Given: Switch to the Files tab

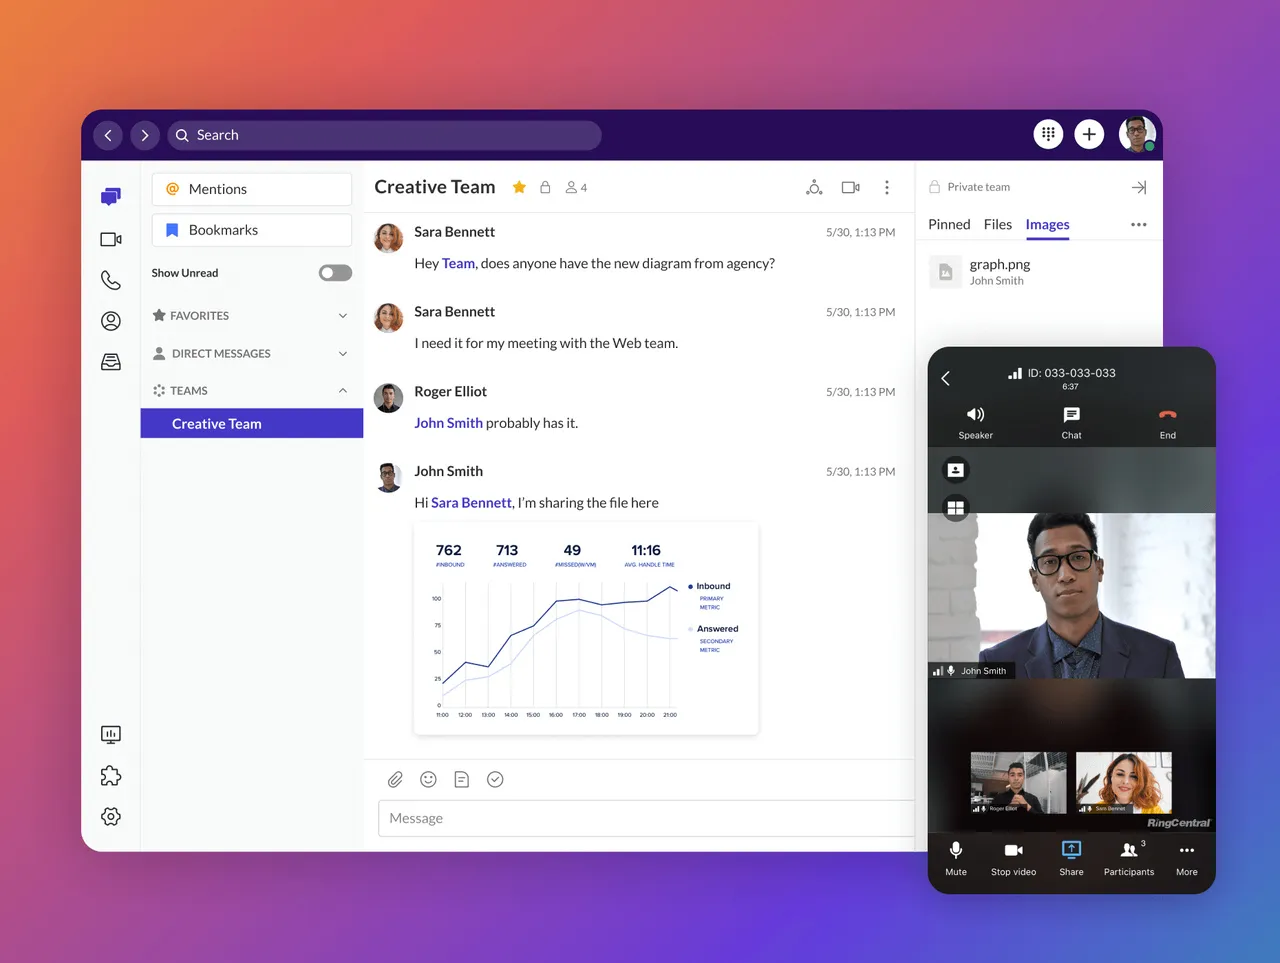Looking at the screenshot, I should click(997, 225).
